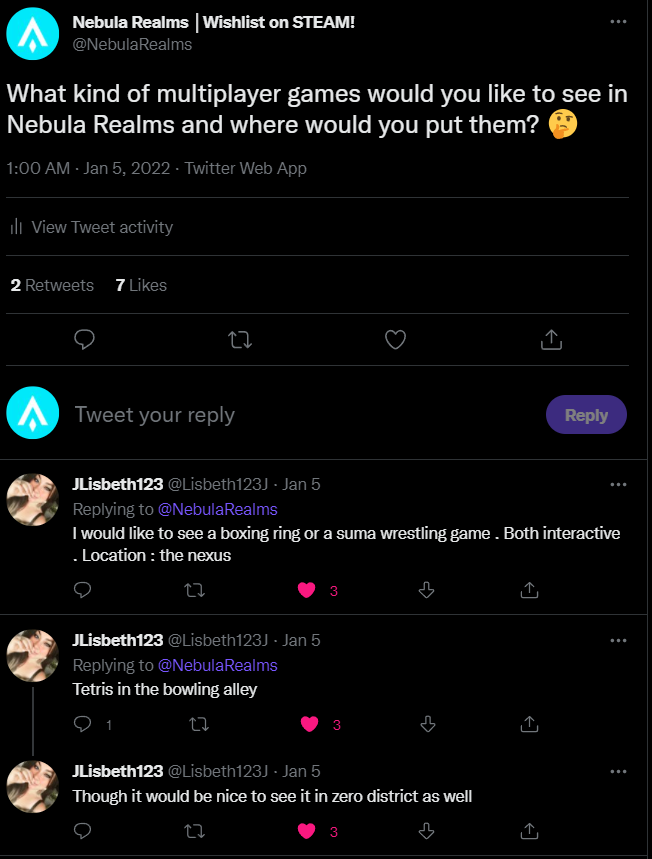Reply to the zero district comment
The image size is (652, 859).
click(x=84, y=831)
